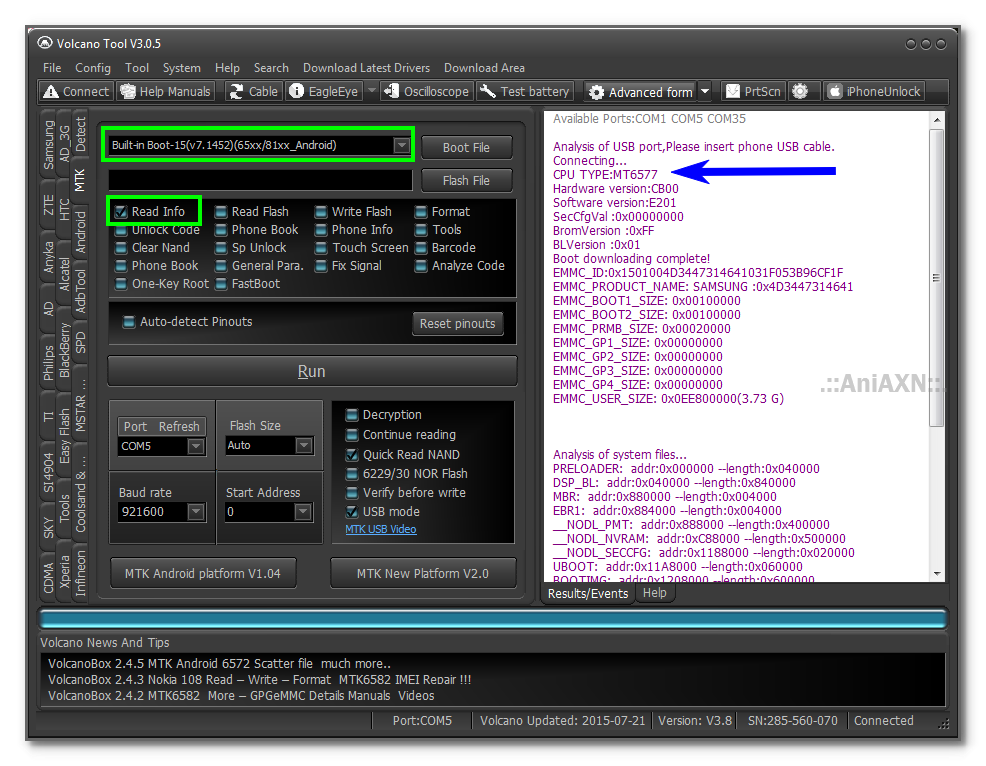The image size is (986, 766).
Task: Check the Read Flash option
Action: pos(221,212)
